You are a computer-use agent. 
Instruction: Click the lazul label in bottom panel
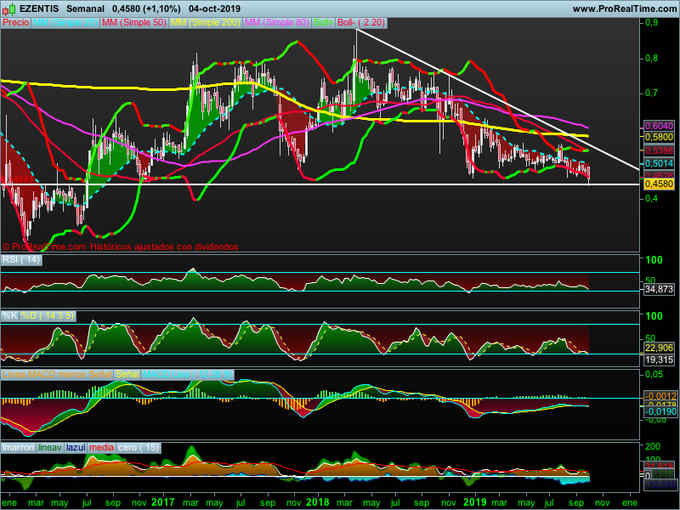pyautogui.click(x=76, y=447)
